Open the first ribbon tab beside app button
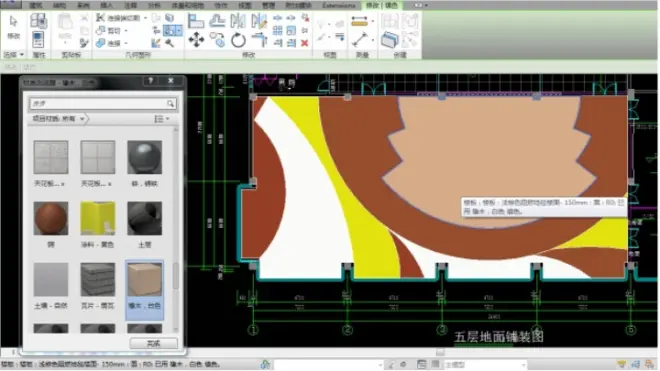This screenshot has width=660, height=371. [x=36, y=5]
